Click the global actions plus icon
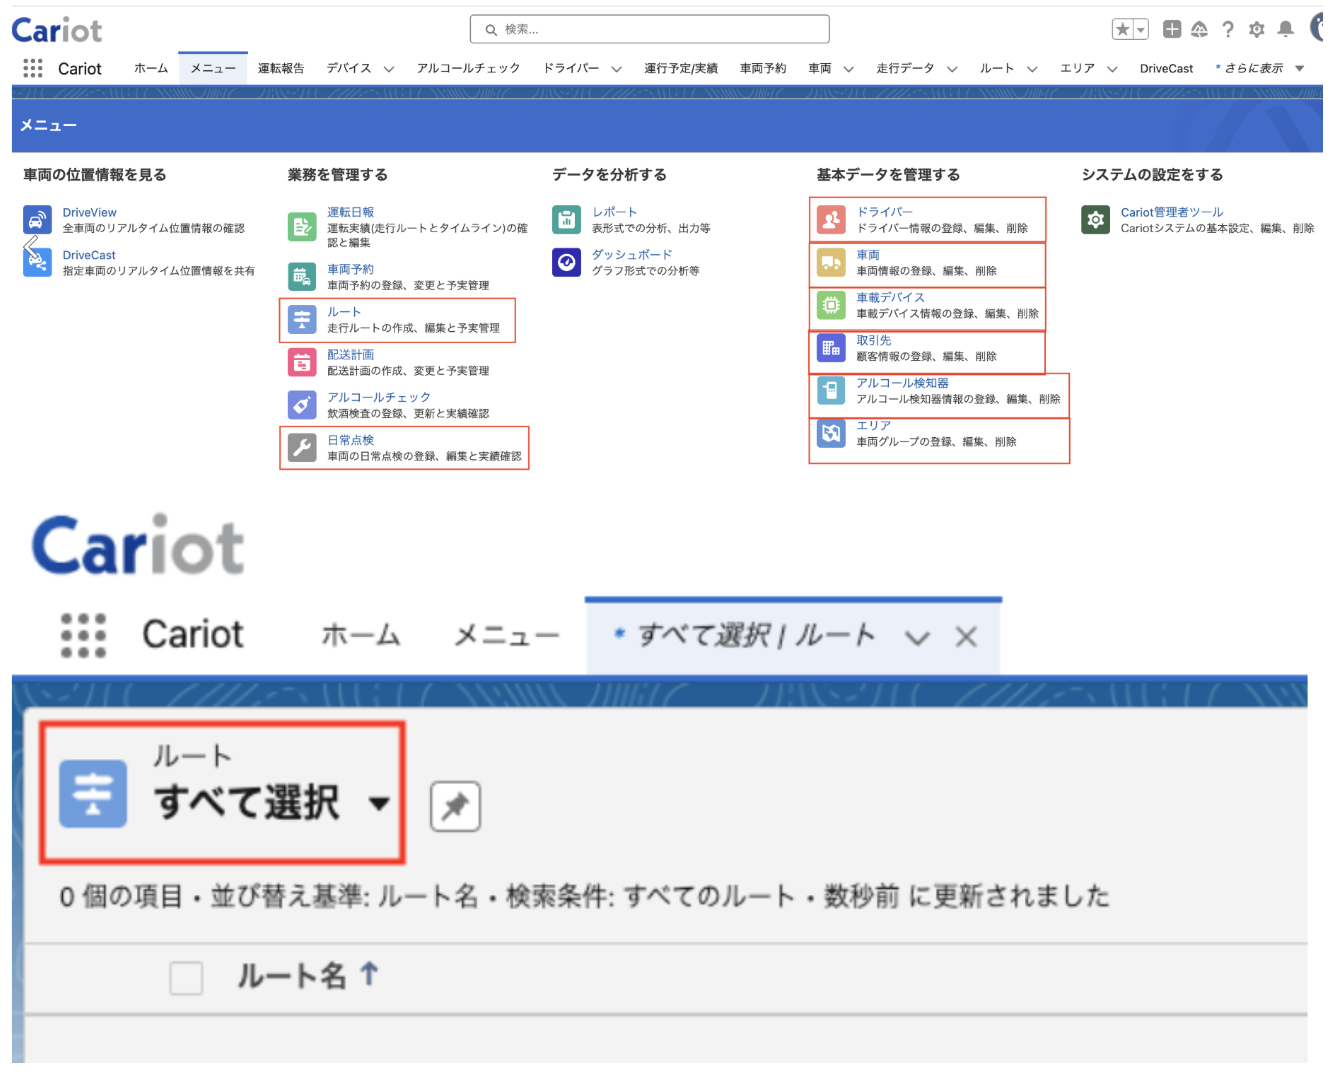 [1172, 29]
